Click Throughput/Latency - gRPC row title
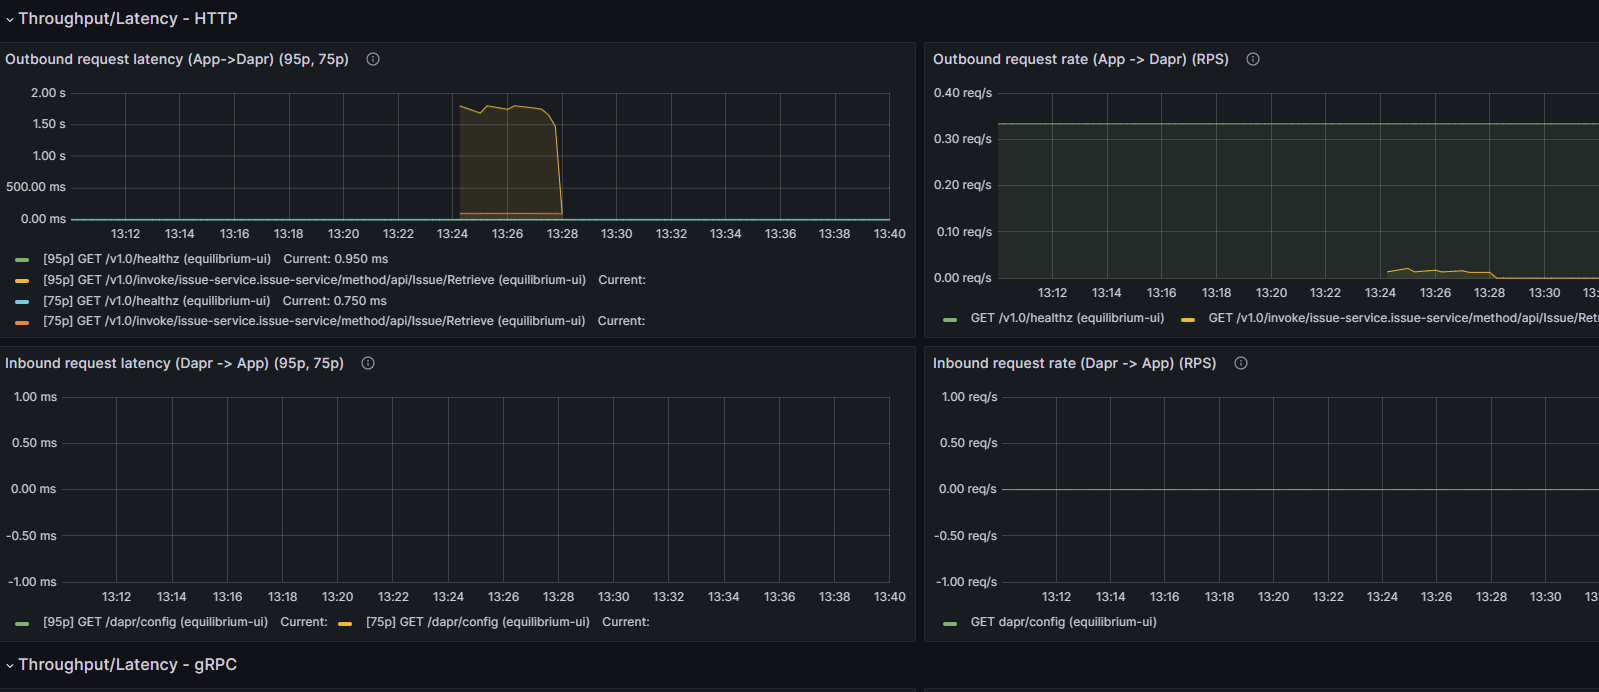The image size is (1599, 692). [127, 665]
